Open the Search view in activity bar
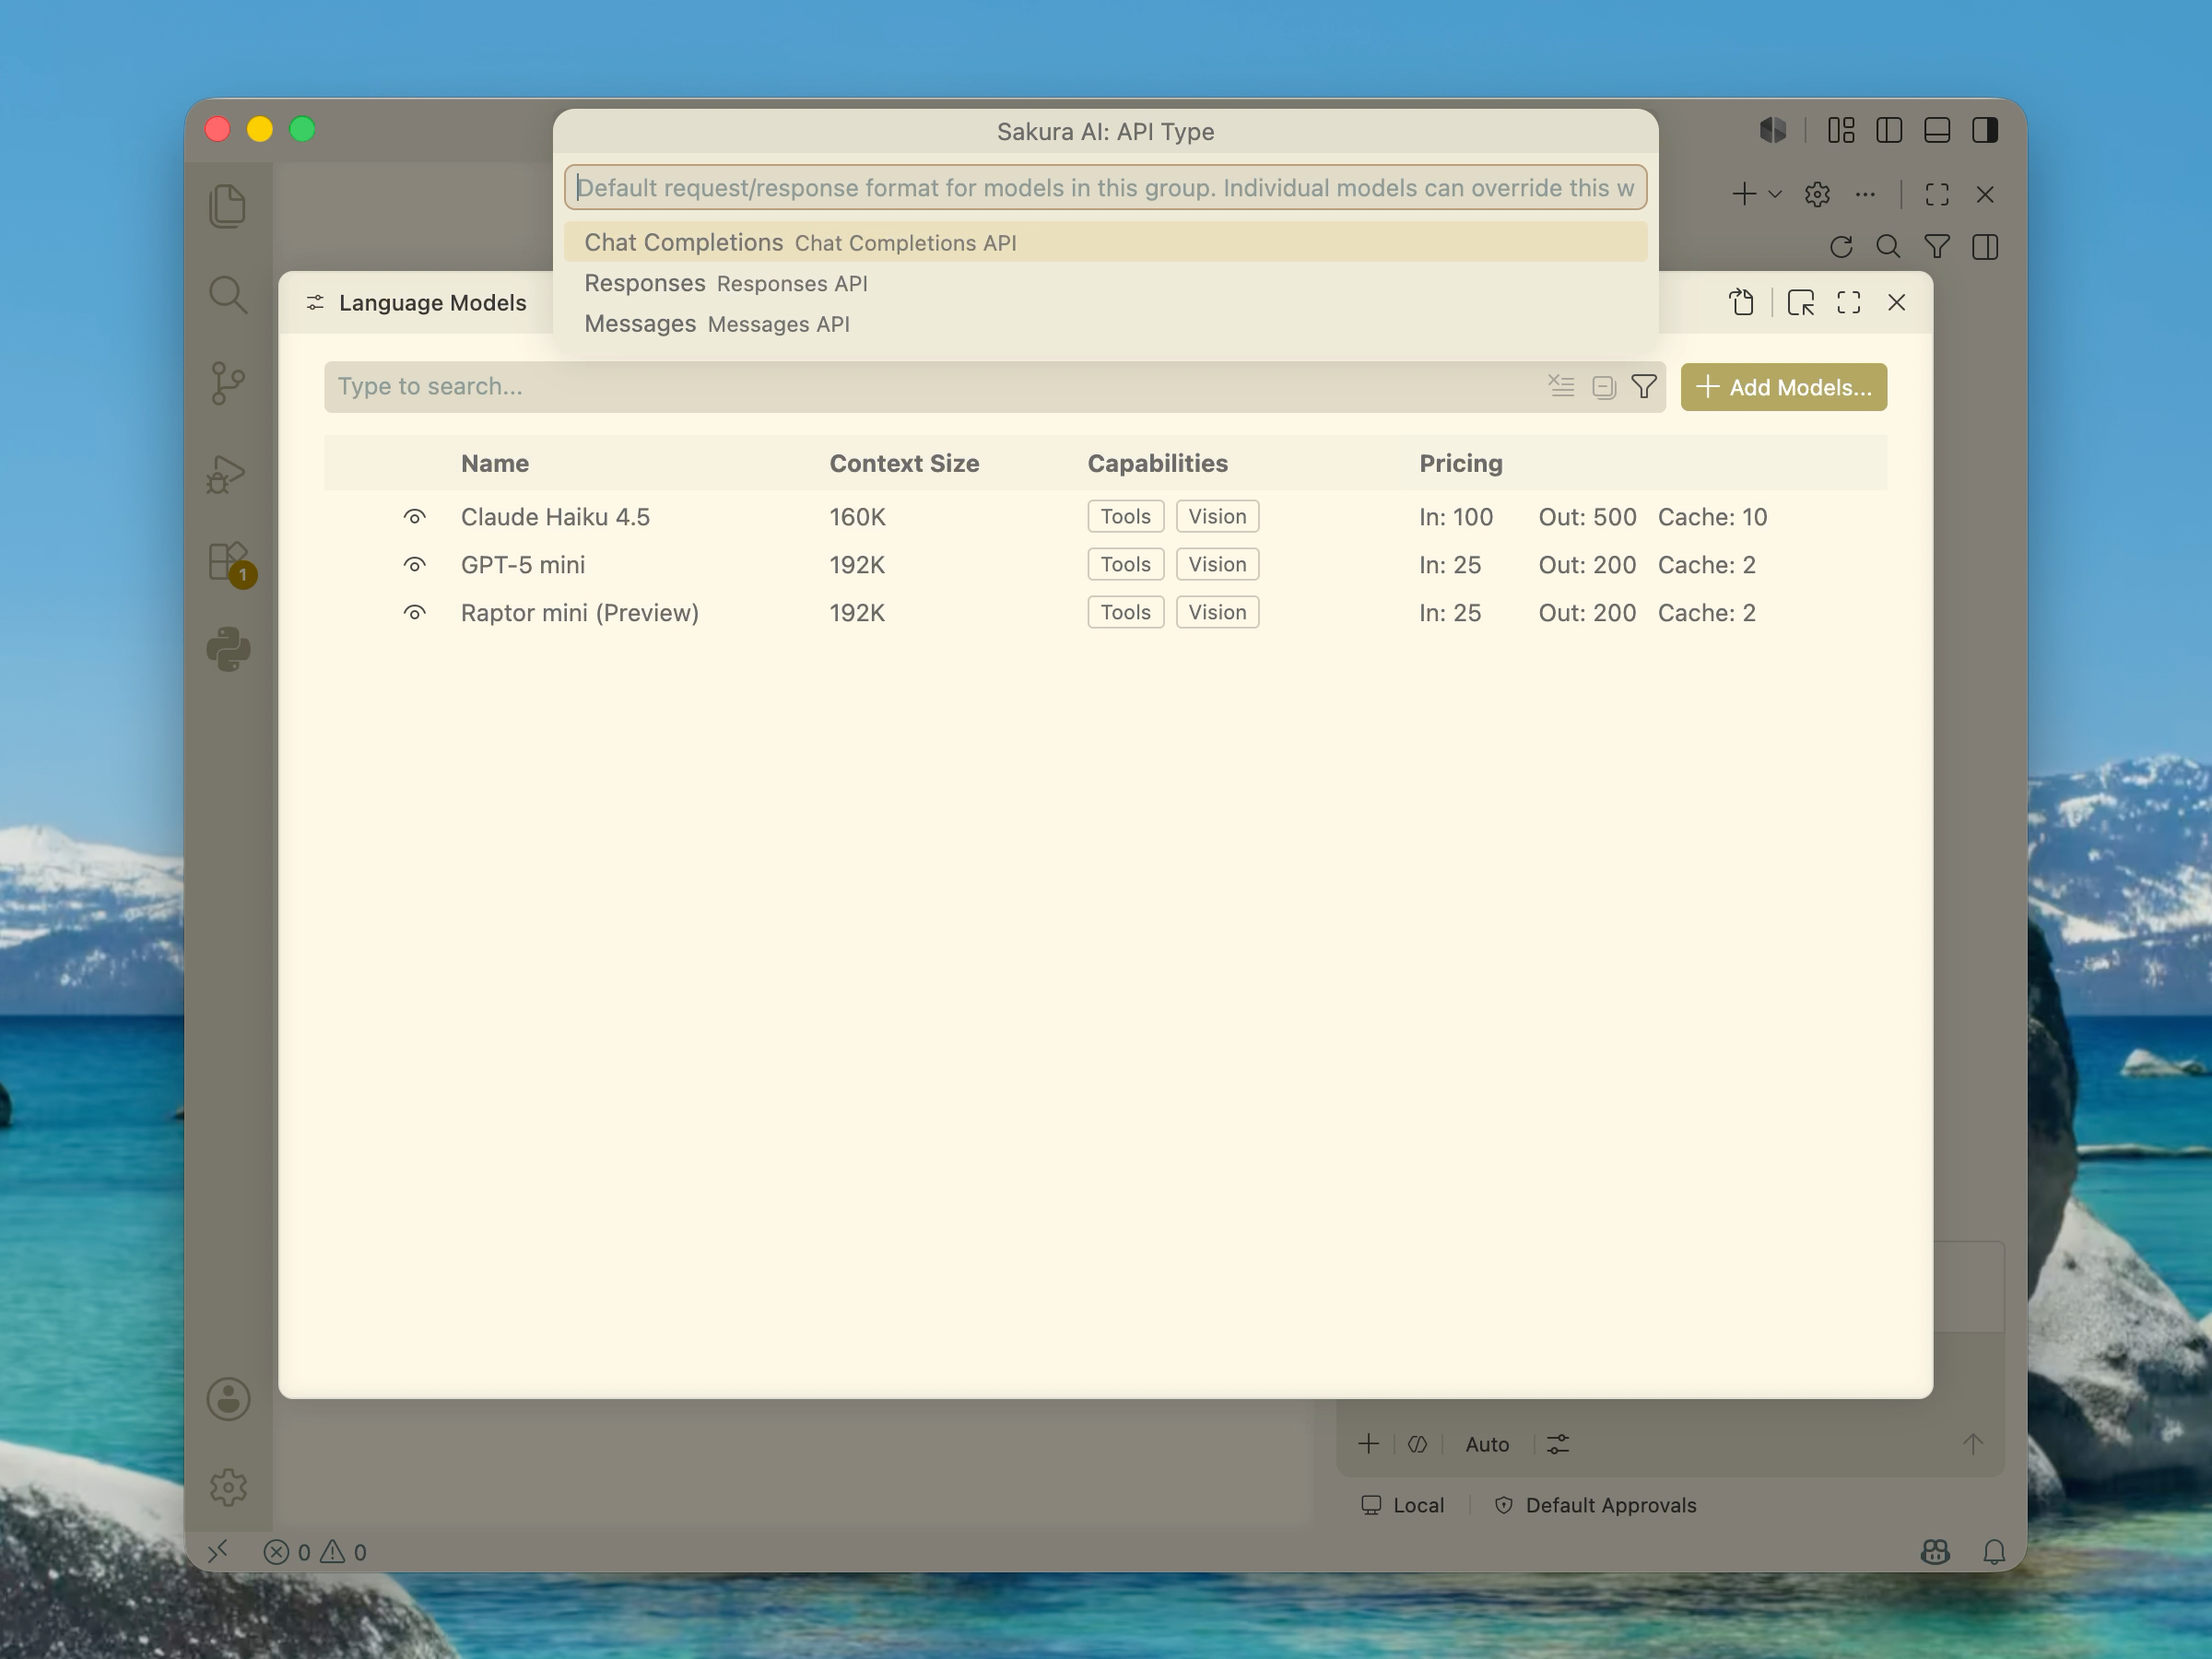 (228, 295)
